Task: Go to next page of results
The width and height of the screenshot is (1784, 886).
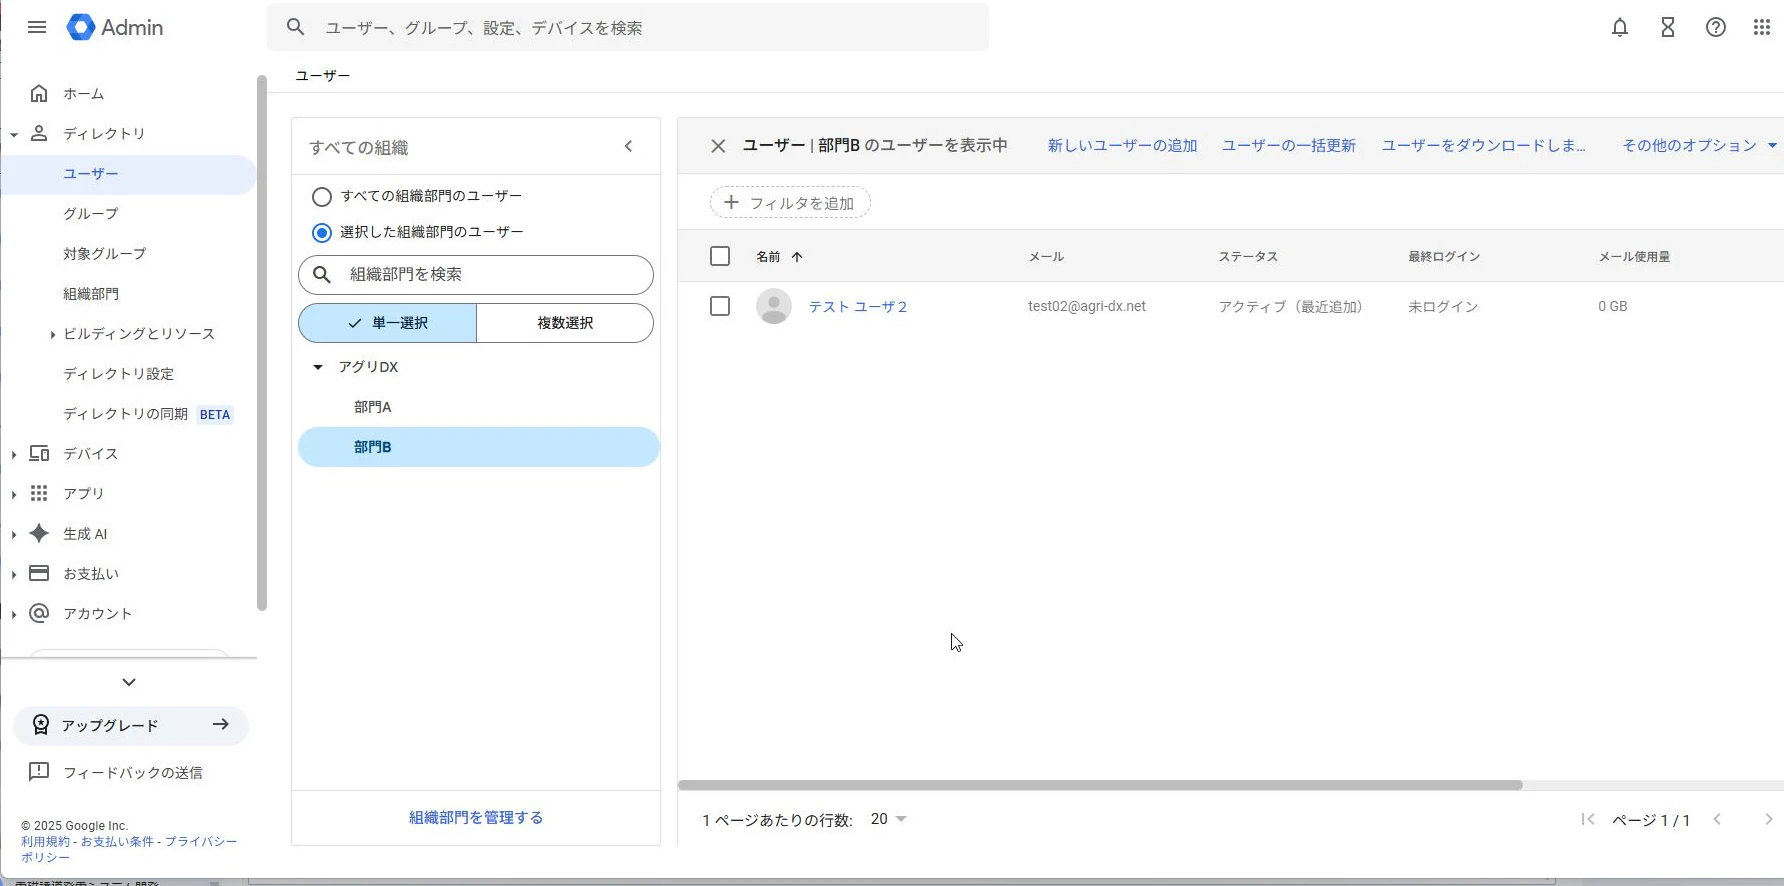Action: pos(1768,819)
